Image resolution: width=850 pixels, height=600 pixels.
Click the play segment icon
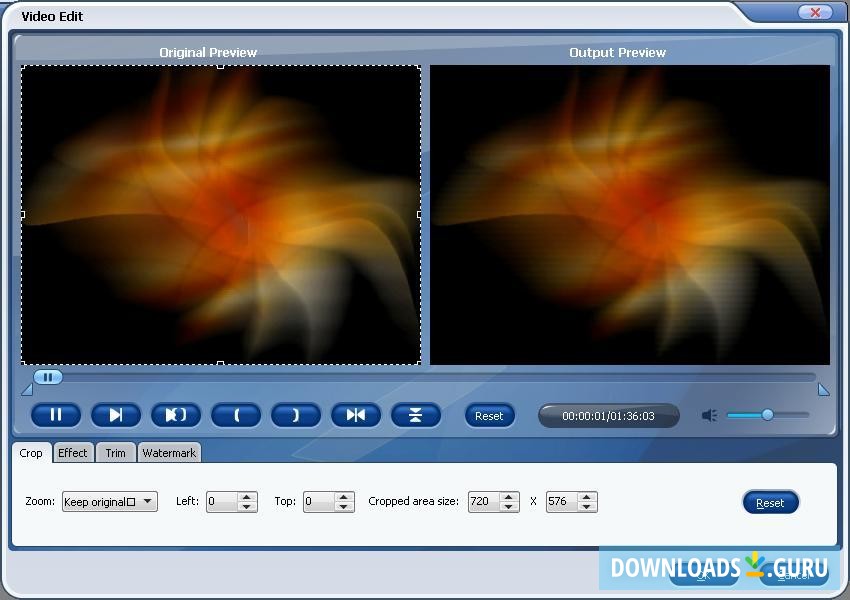point(176,415)
